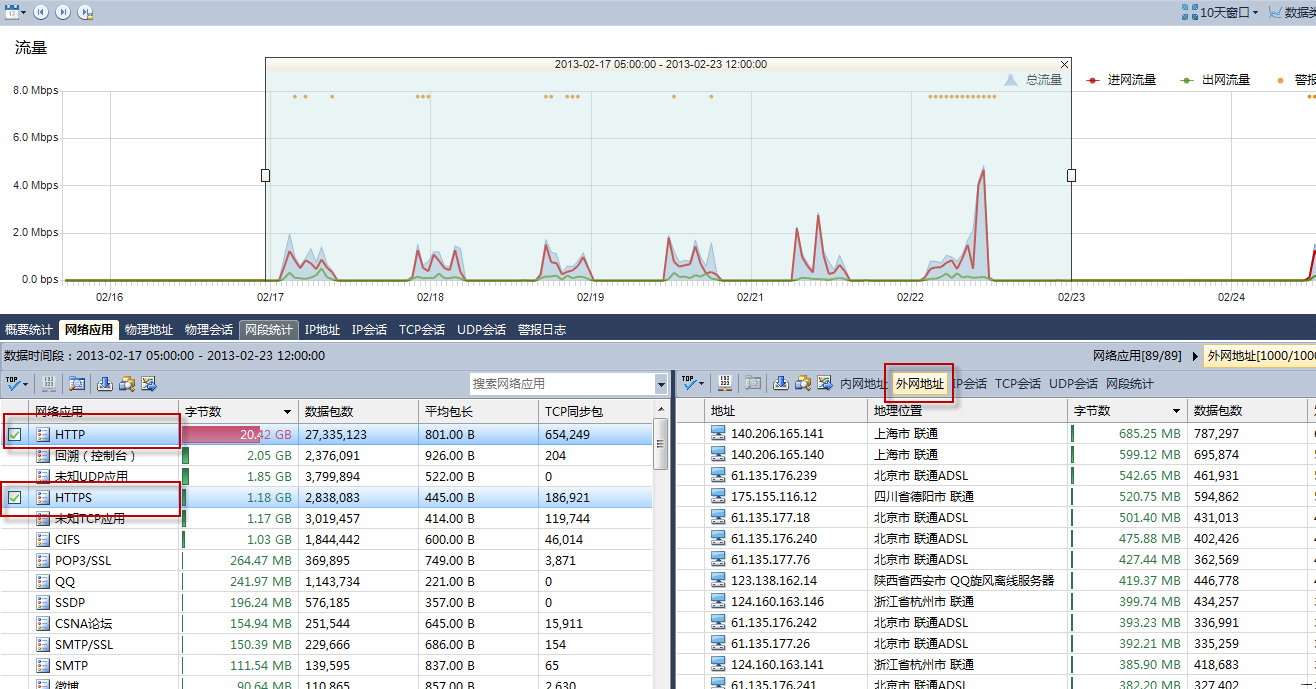Image resolution: width=1316 pixels, height=689 pixels.
Task: Uncheck the HTTP application checkbox
Action: click(x=15, y=434)
